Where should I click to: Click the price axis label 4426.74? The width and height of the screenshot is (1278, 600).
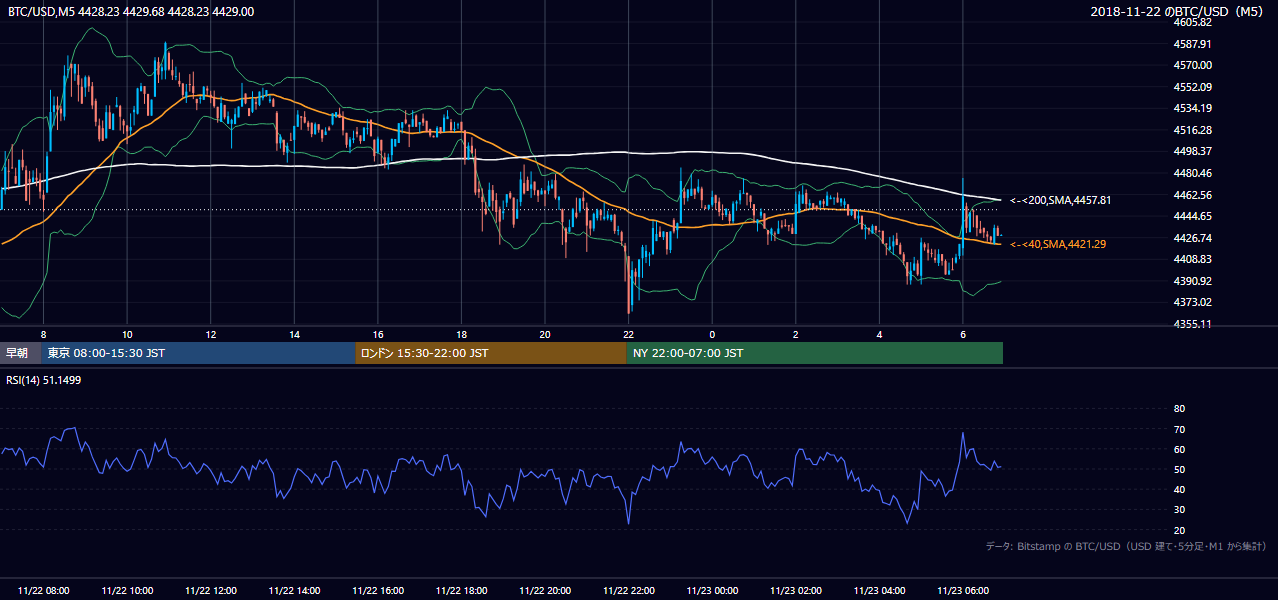pyautogui.click(x=1193, y=238)
